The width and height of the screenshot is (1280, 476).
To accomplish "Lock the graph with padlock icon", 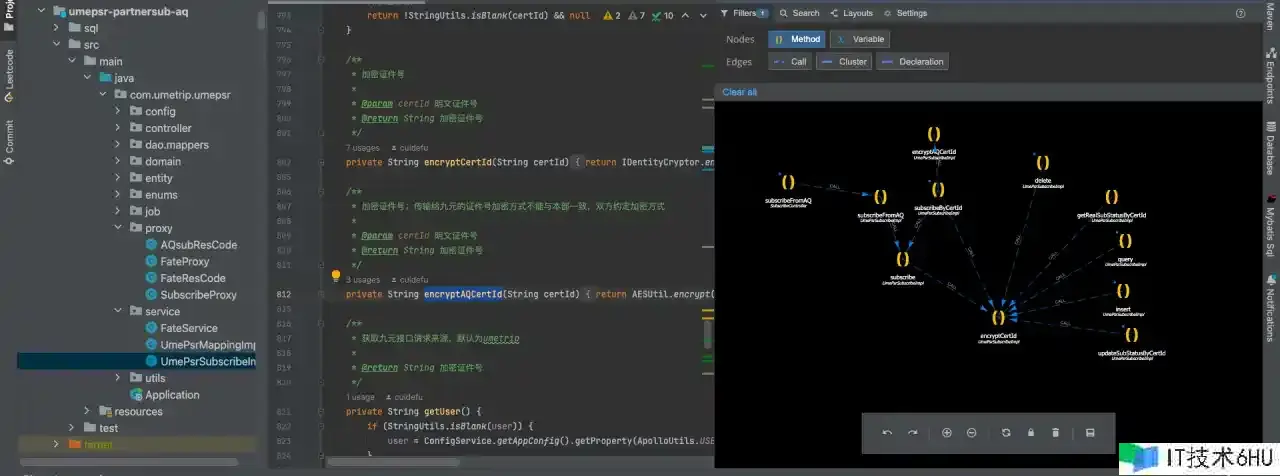I will tap(1031, 433).
